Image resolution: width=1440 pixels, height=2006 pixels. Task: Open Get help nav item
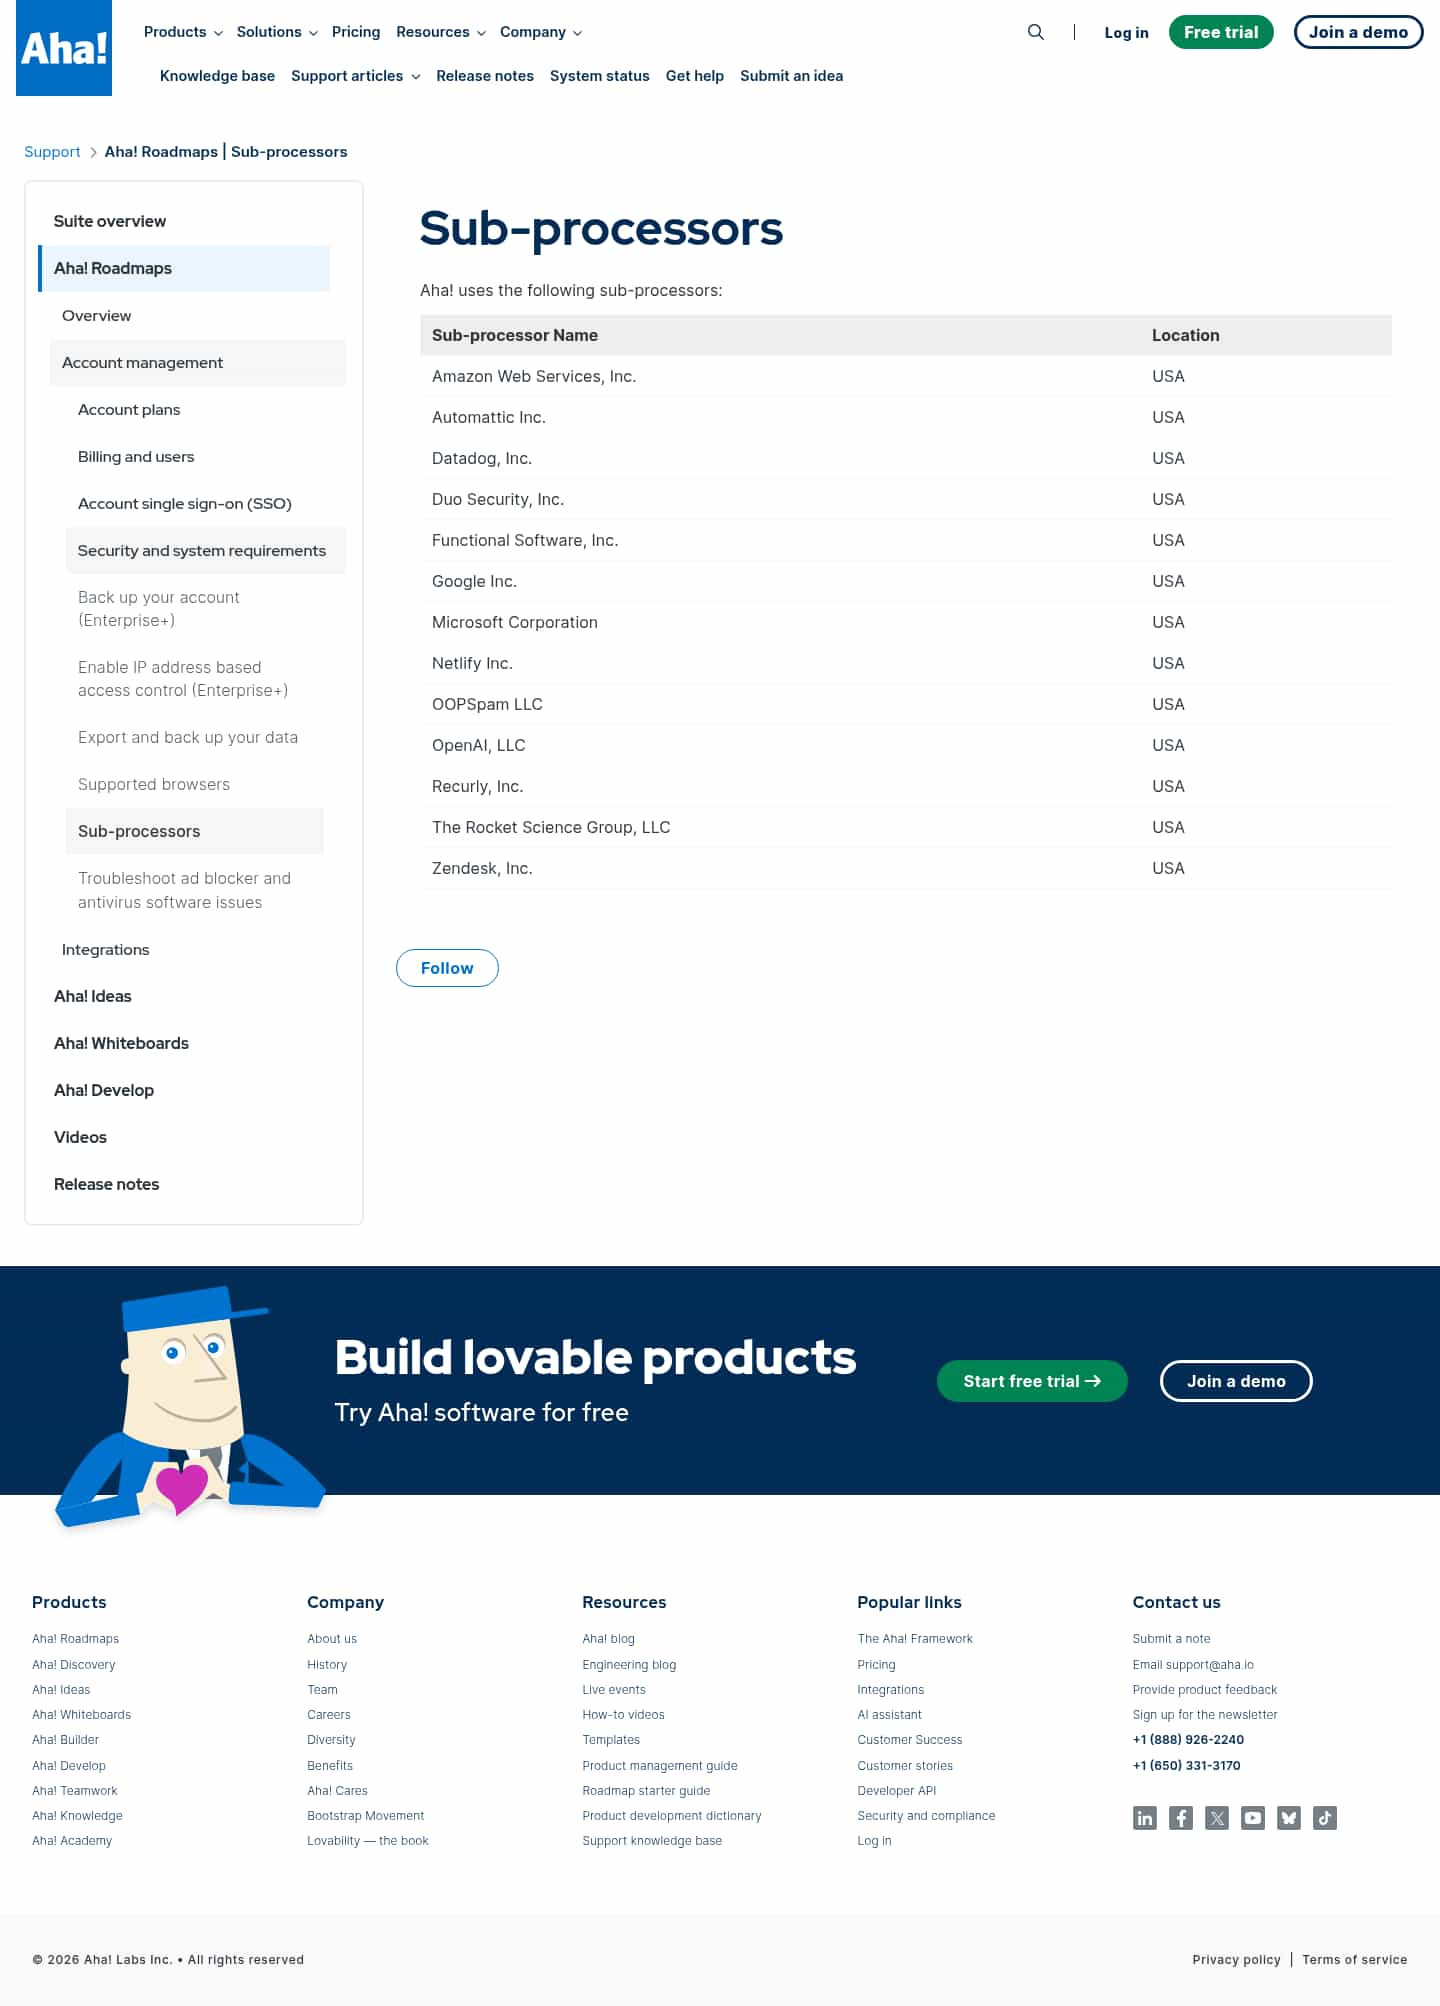pos(695,76)
